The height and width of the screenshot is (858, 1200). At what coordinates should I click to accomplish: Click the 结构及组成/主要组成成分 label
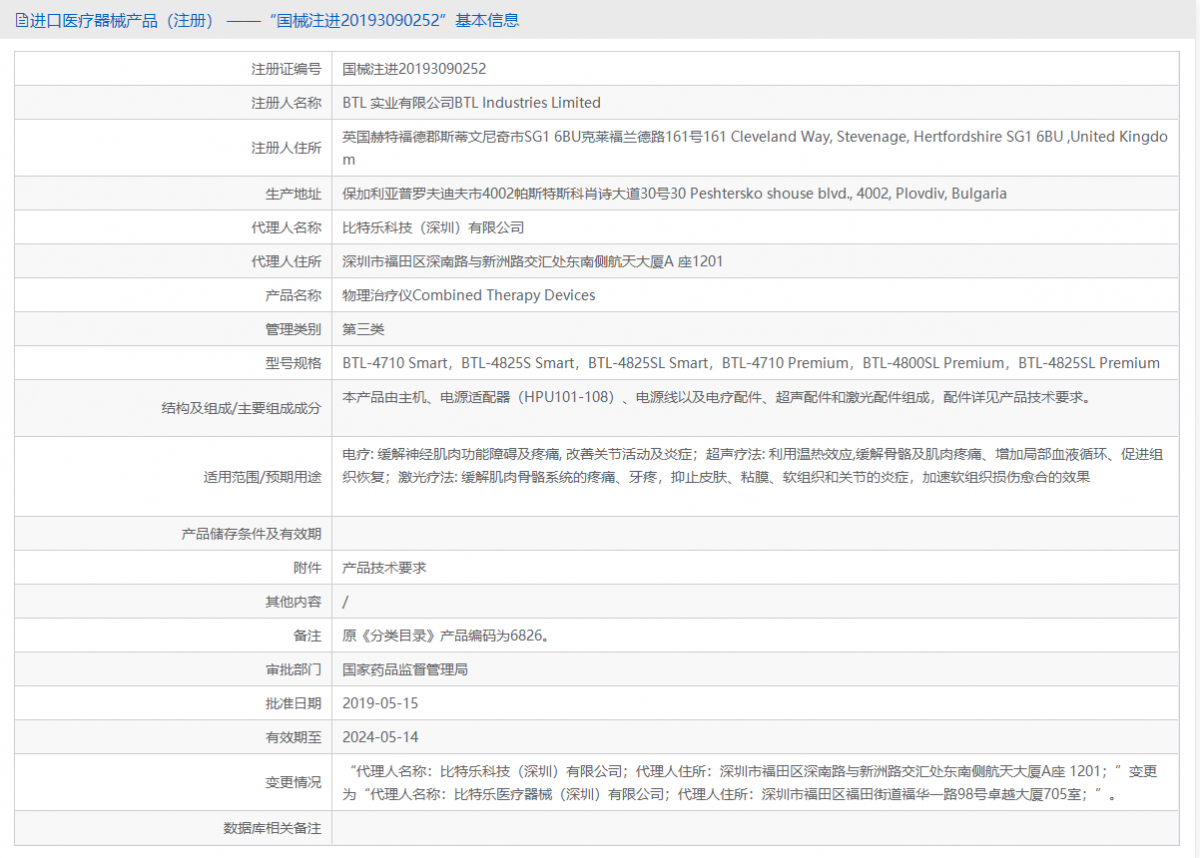pos(241,408)
